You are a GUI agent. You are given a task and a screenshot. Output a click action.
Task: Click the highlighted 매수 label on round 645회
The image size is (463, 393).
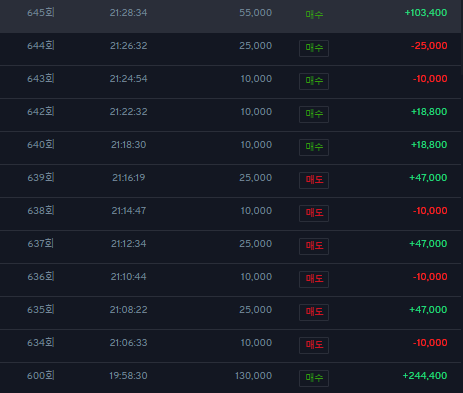tap(314, 15)
